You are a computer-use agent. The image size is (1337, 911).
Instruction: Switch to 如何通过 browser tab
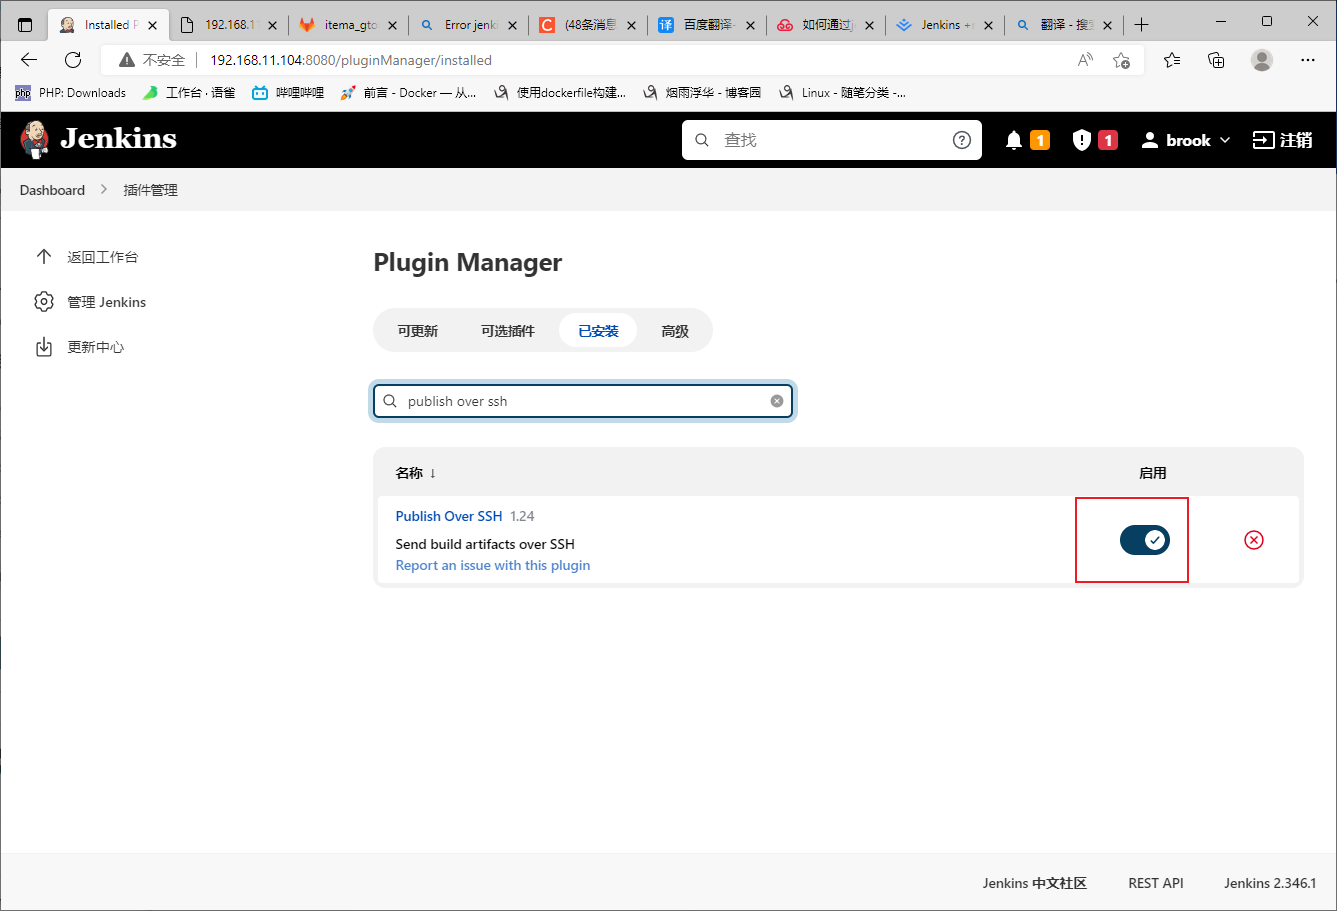coord(826,25)
